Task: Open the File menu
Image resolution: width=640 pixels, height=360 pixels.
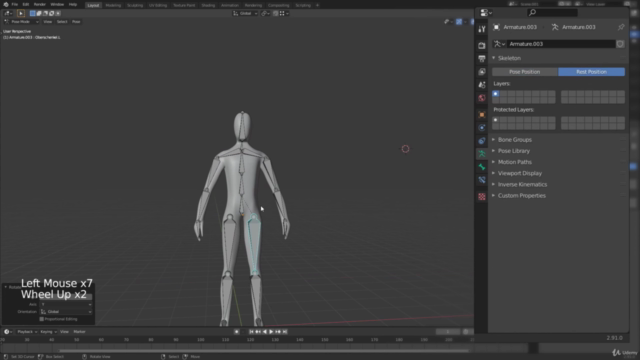Action: [x=15, y=4]
